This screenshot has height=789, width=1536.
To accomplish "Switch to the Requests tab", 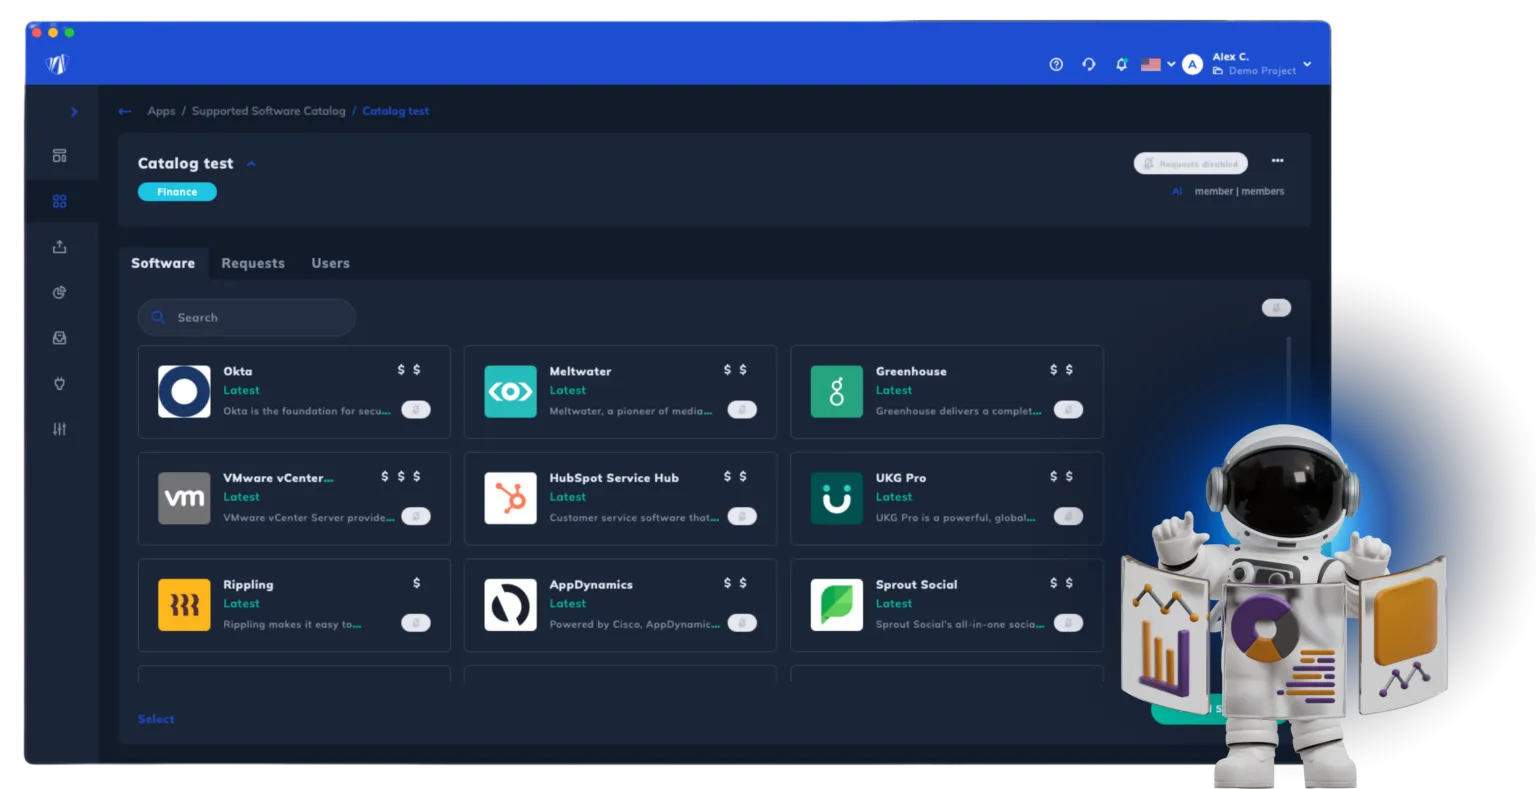I will tap(253, 263).
